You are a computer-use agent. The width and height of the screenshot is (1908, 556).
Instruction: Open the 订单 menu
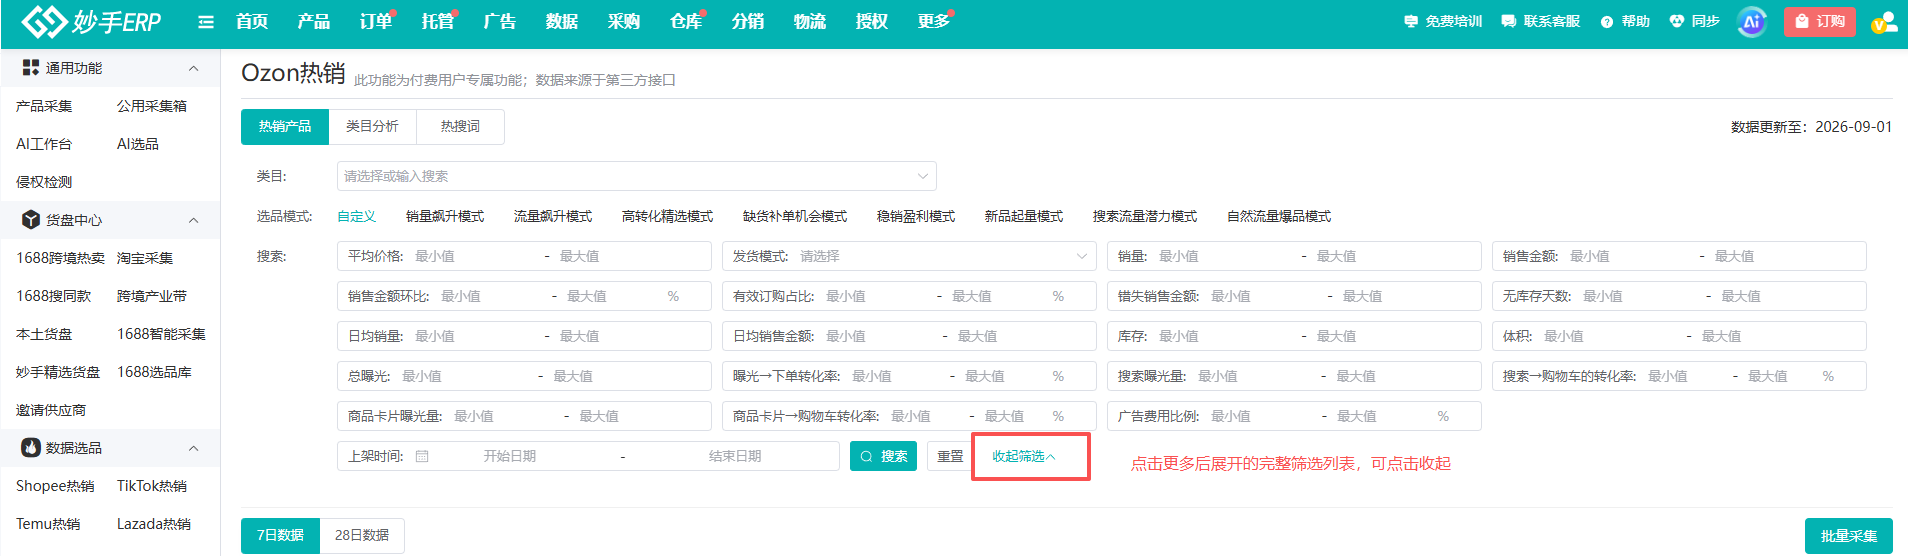tap(376, 22)
